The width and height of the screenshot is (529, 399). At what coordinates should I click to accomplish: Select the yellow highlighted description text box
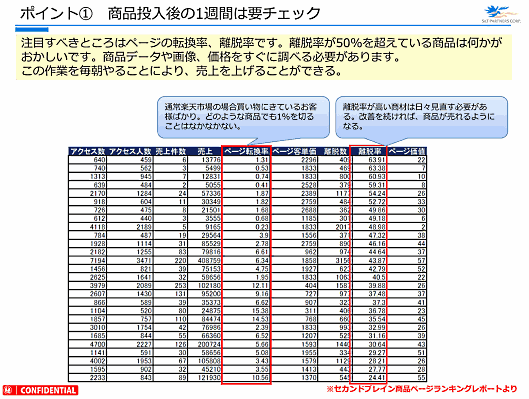pyautogui.click(x=264, y=57)
